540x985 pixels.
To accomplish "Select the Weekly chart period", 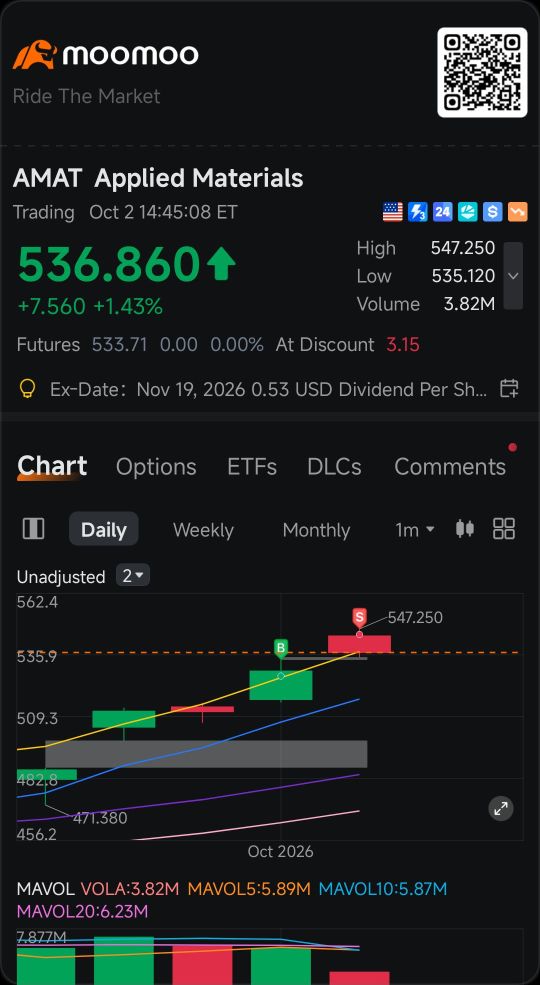I will tap(203, 530).
